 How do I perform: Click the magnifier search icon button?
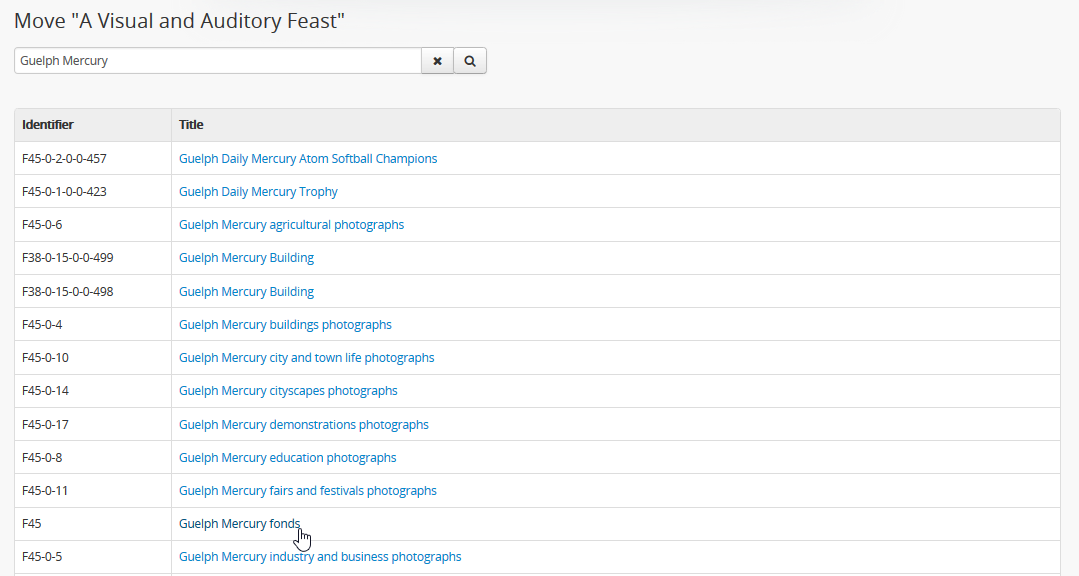coord(470,61)
